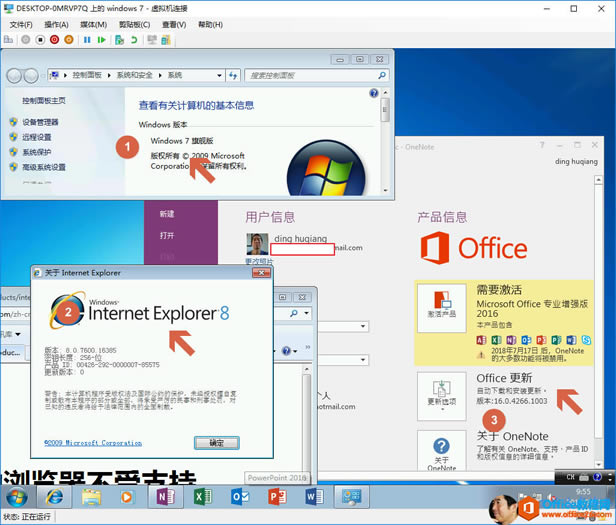Screen dimensions: 616x525
Task: Select 新建 in OneNote backstage menu
Action: (x=167, y=214)
